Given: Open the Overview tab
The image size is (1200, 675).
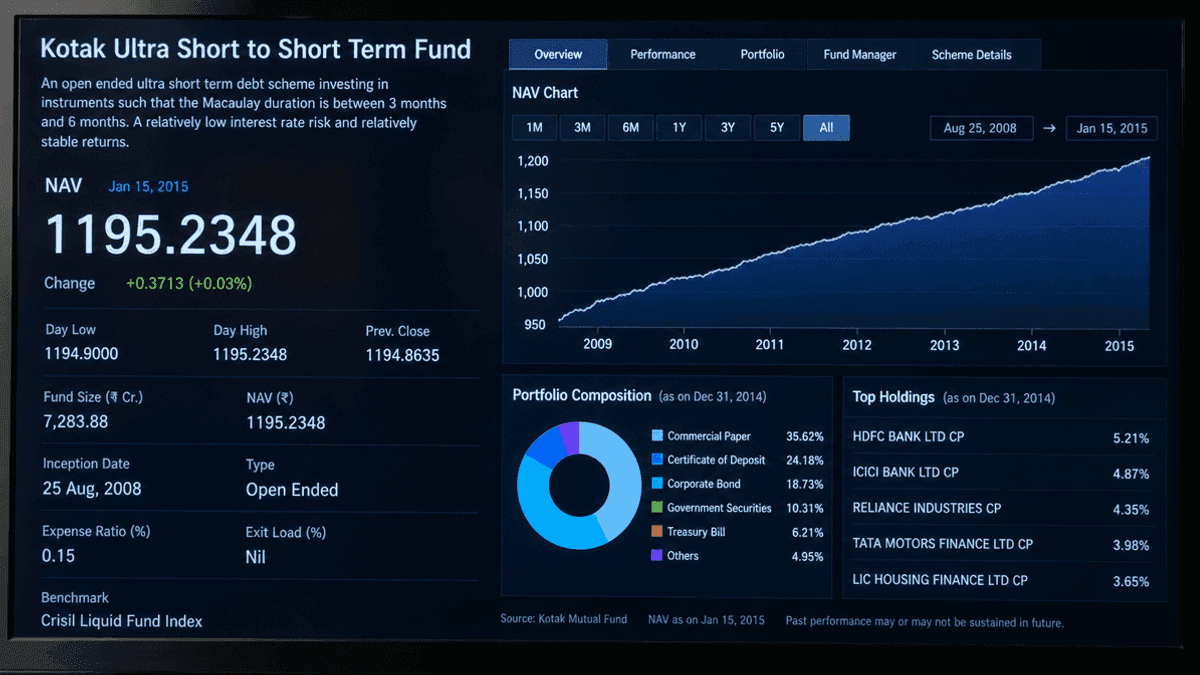Looking at the screenshot, I should tap(558, 54).
